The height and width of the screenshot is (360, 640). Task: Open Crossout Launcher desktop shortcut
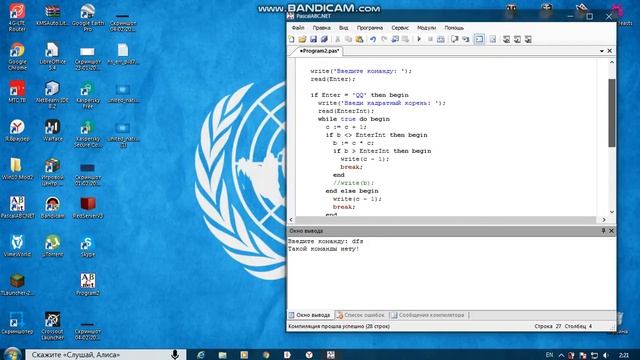click(x=52, y=326)
